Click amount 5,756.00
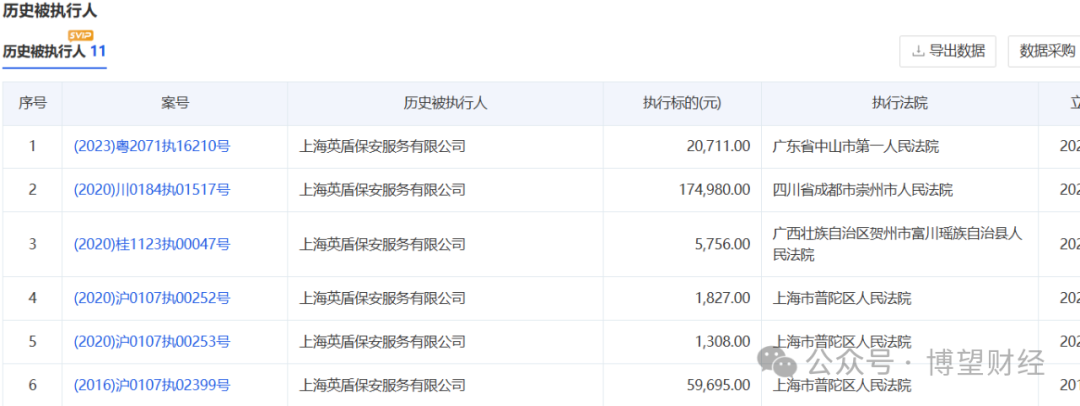1080x406 pixels. [722, 243]
